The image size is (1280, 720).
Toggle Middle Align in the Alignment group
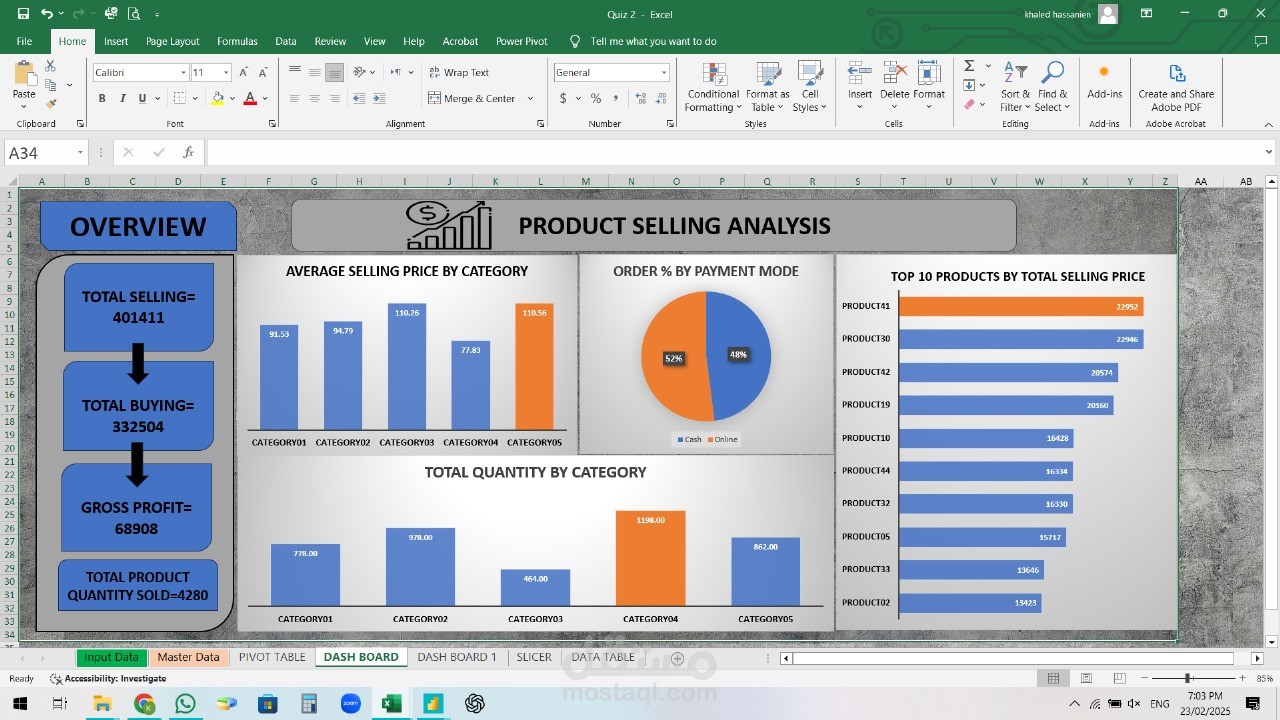pos(314,72)
